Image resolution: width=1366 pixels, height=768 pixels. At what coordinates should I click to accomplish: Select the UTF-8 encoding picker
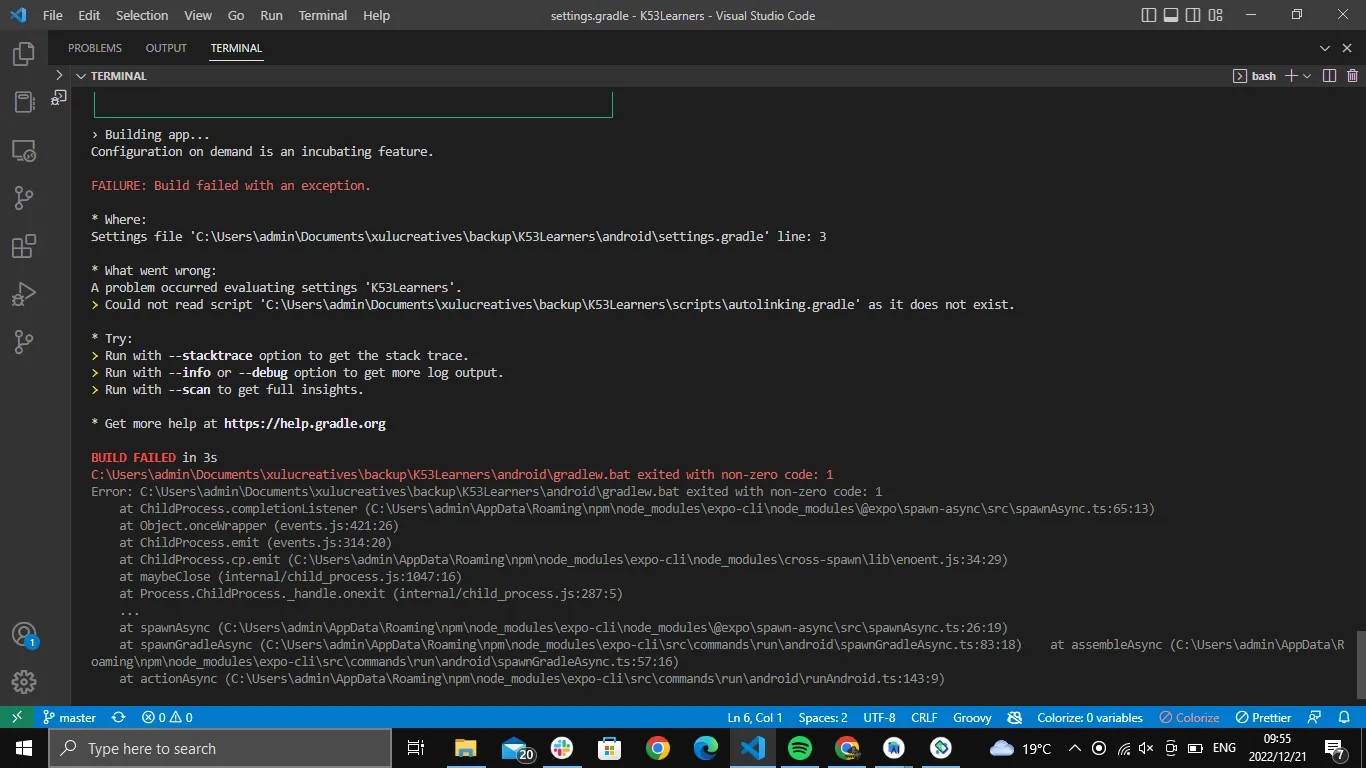click(x=880, y=717)
